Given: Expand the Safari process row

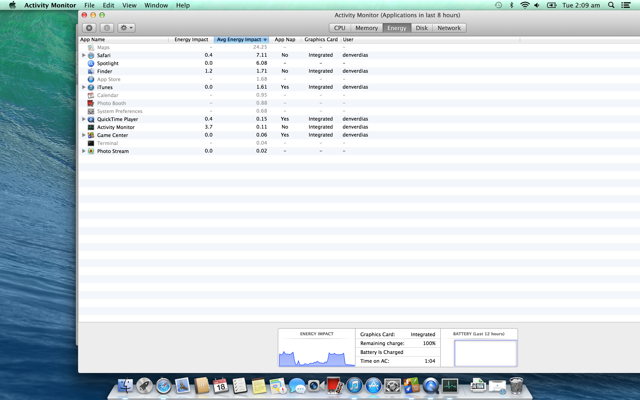Looking at the screenshot, I should [84, 55].
